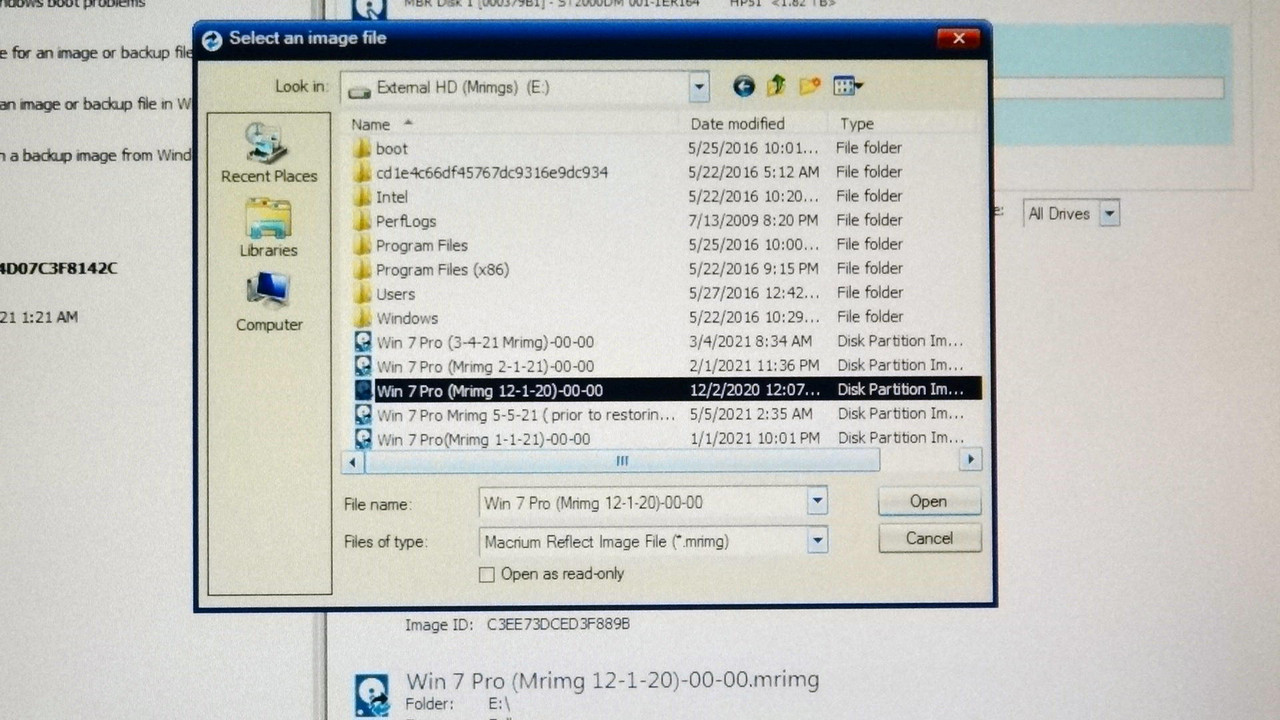
Task: Open the All Drives dropdown behind dialog
Action: pos(1109,213)
